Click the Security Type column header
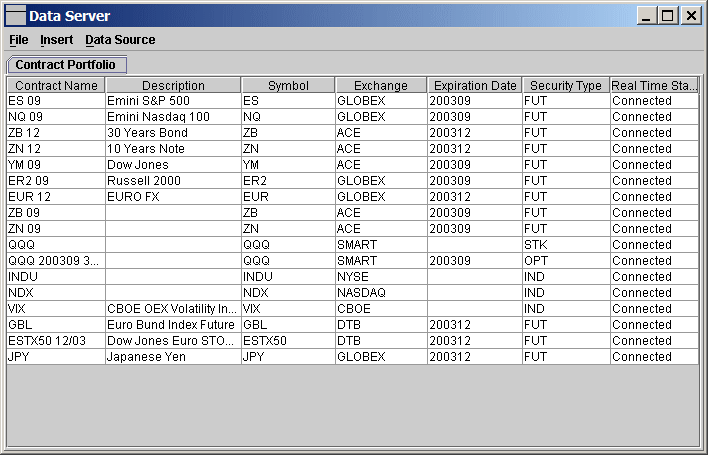Viewport: 708px width, 455px height. [566, 85]
